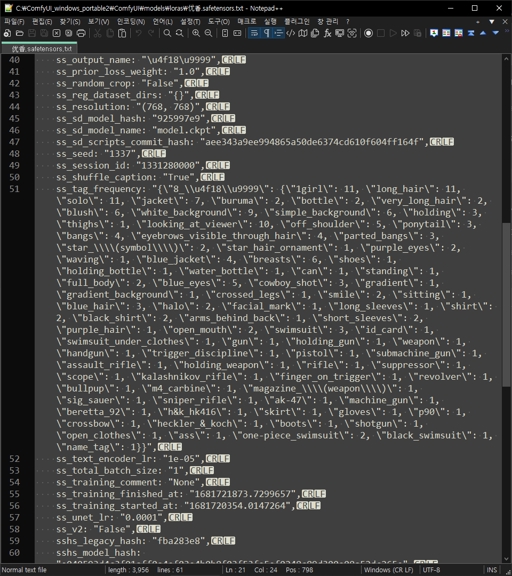Select the 优香.safetensors.txt document tab
512x576 pixels.
(x=40, y=48)
